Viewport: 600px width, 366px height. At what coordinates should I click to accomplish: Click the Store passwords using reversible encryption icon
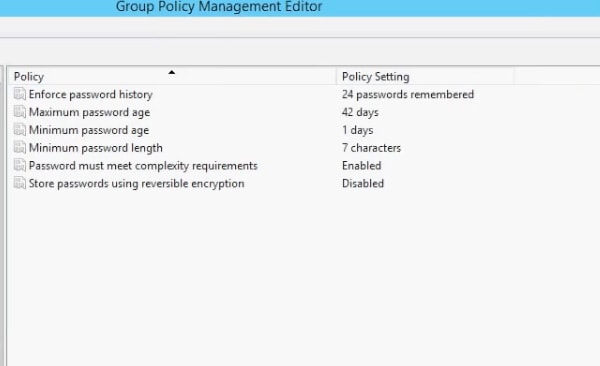(x=20, y=183)
